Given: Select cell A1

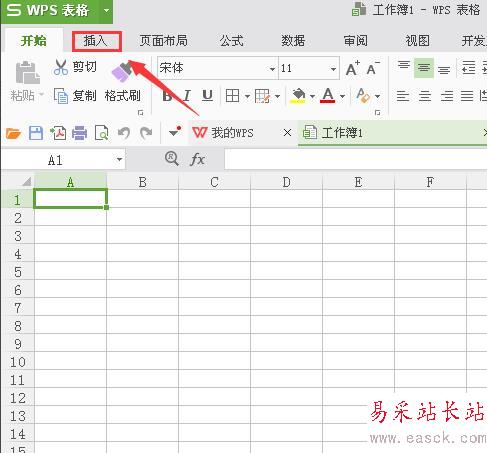Looking at the screenshot, I should pyautogui.click(x=70, y=199).
